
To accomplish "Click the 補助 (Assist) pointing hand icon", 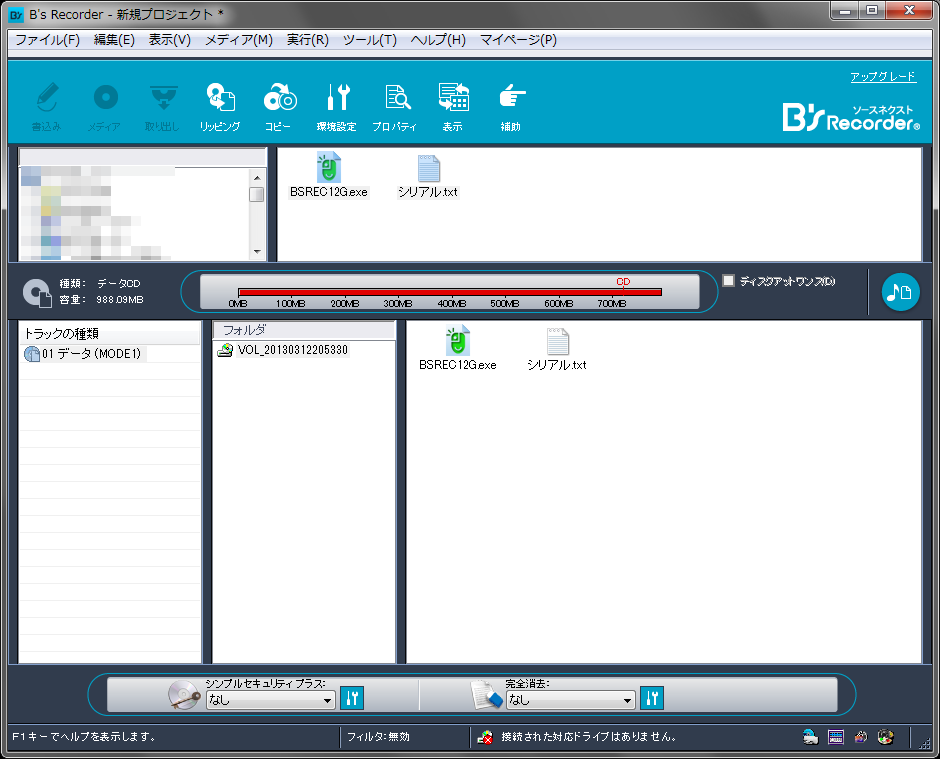I will pyautogui.click(x=511, y=107).
